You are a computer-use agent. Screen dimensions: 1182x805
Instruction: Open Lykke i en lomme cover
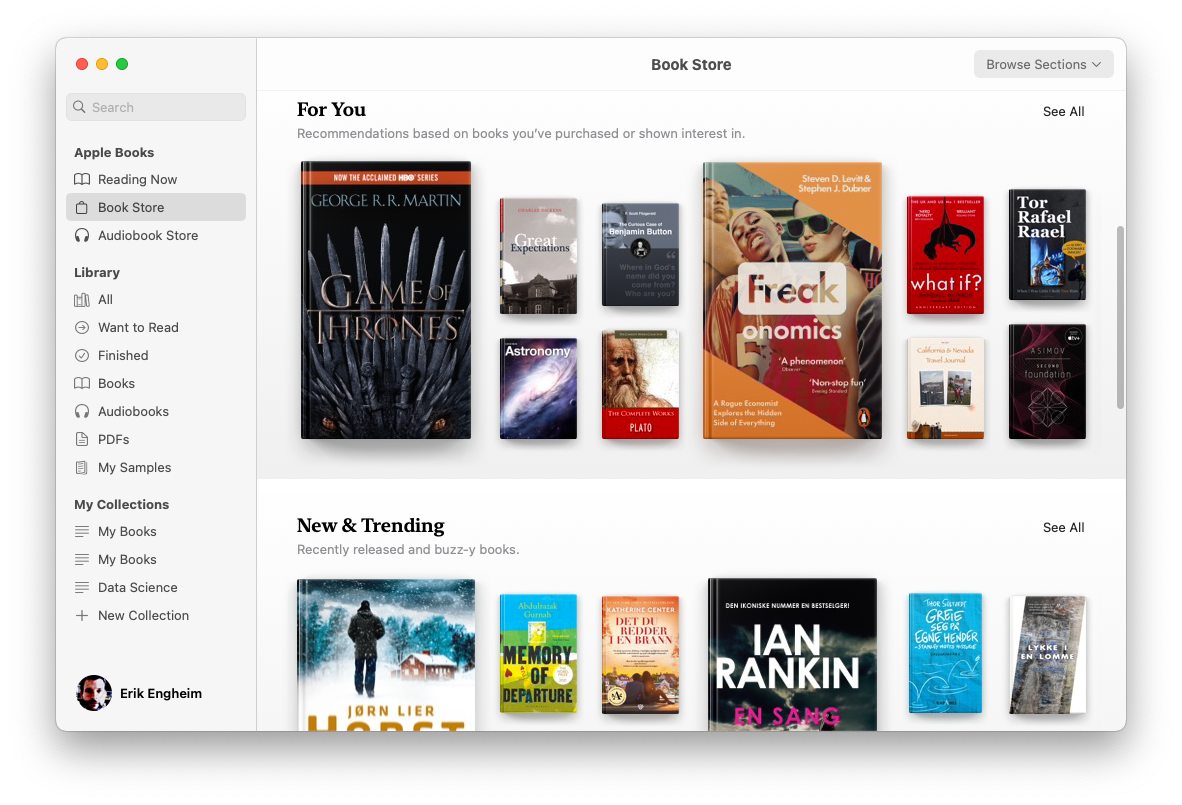(x=1048, y=655)
